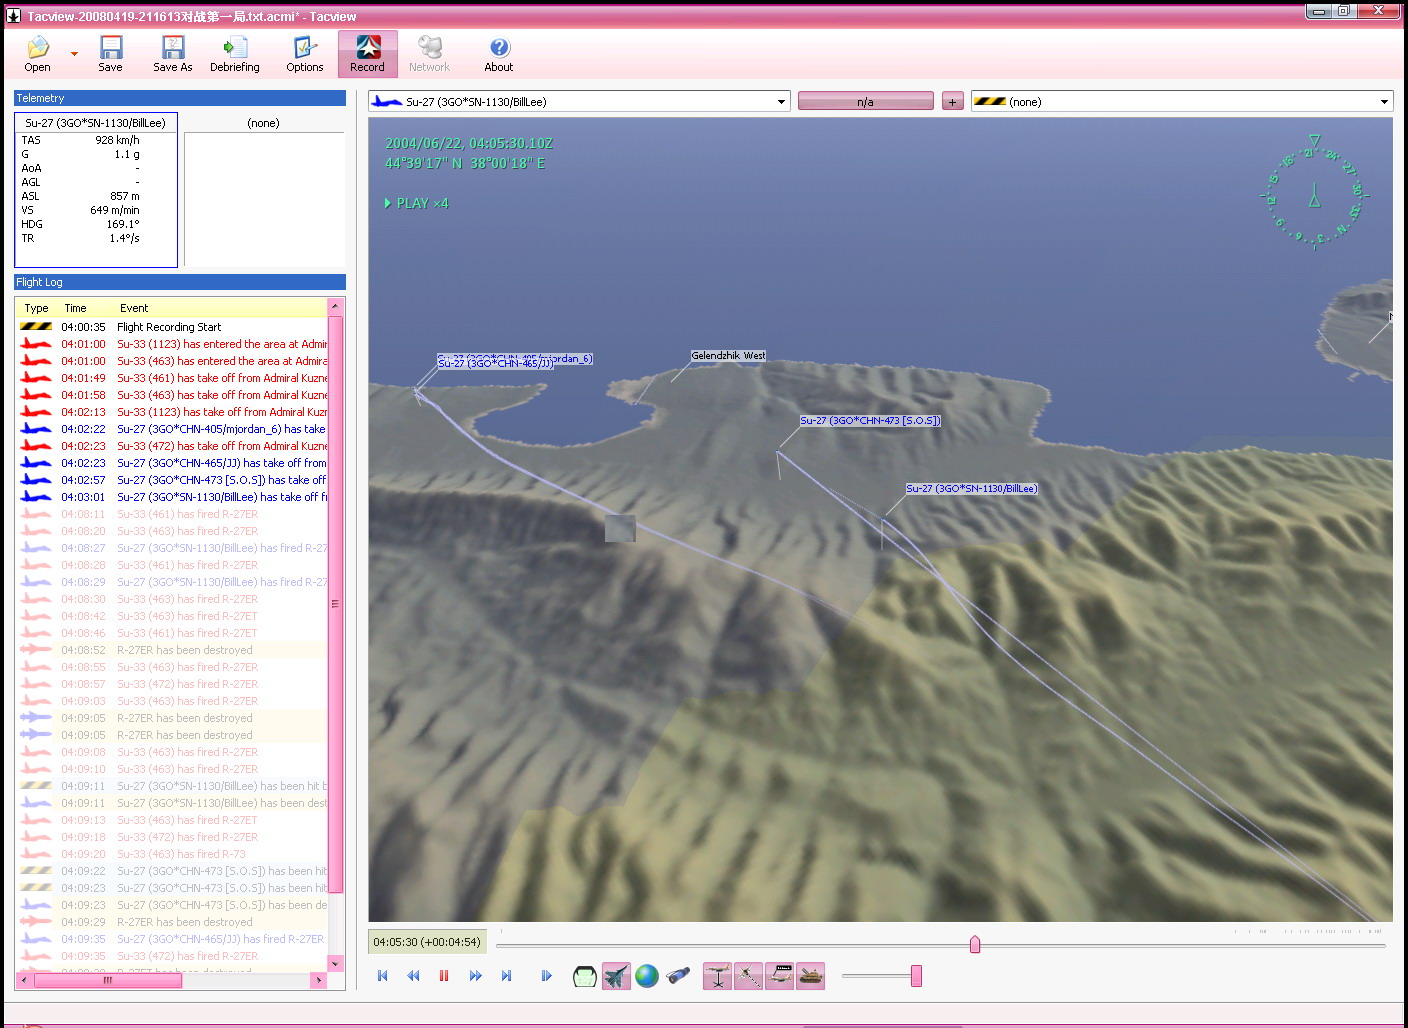Viewport: 1408px width, 1028px height.
Task: Click the dropdown arrow beside Open
Action: [x=74, y=54]
